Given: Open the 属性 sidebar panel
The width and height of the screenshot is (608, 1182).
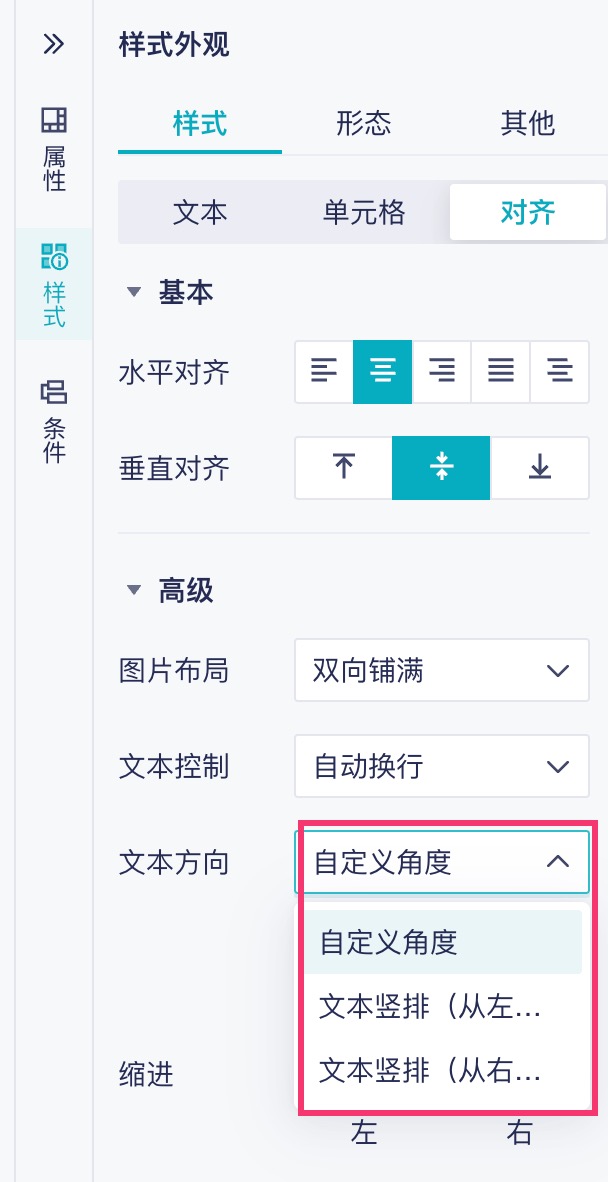Looking at the screenshot, I should click(54, 149).
